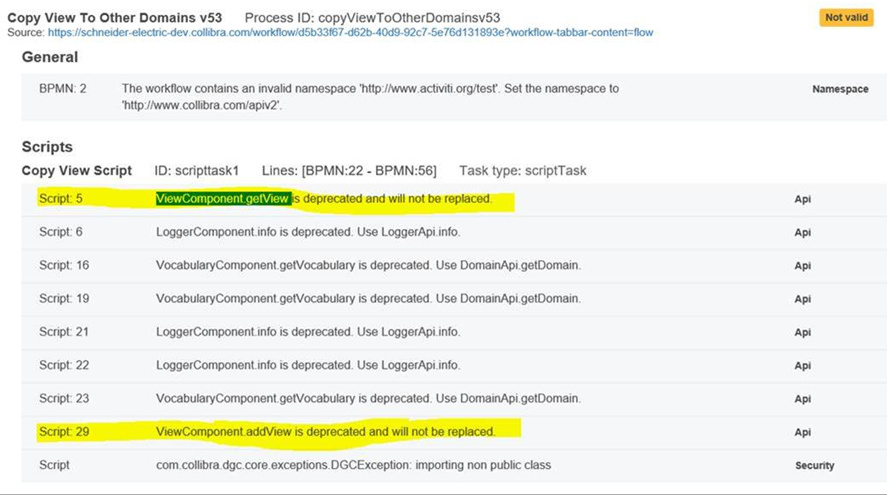Click the Scripts section heading
Image resolution: width=887 pixels, height=500 pixels.
(47, 147)
